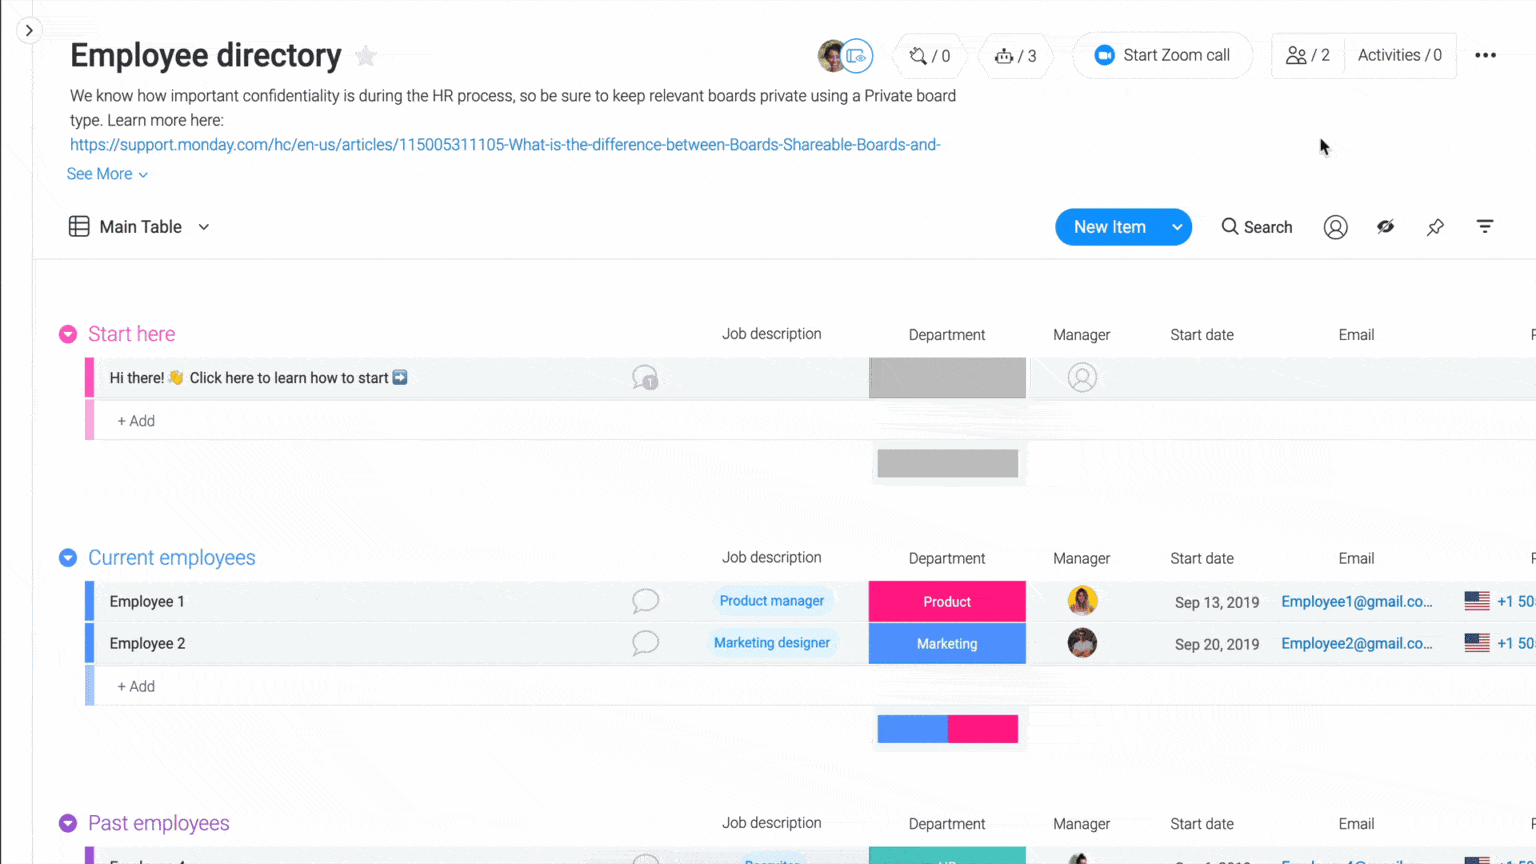Filter items by person using the avatar icon
Screen dimensions: 1536x864
1335,227
